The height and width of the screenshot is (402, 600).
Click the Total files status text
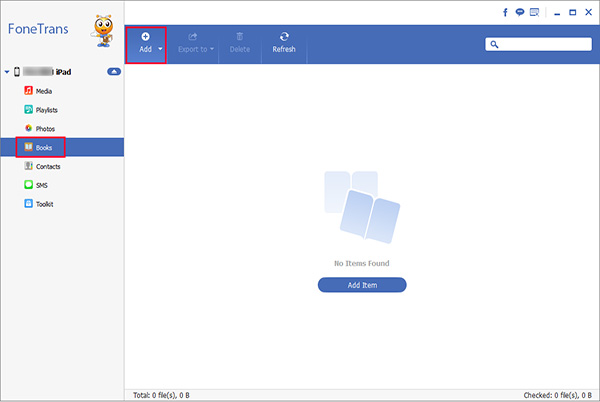[161, 395]
